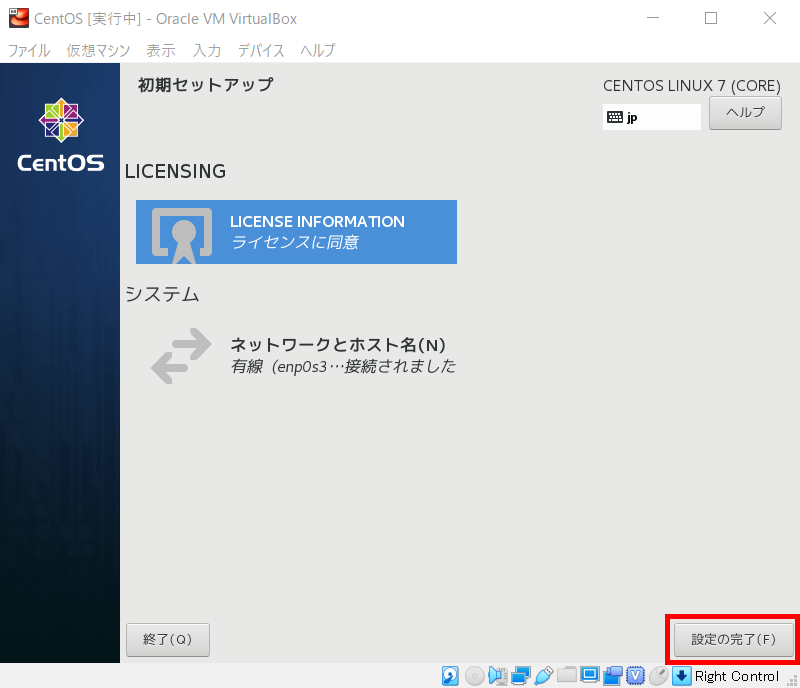Click the video capture status icon
800x688 pixels.
613,676
